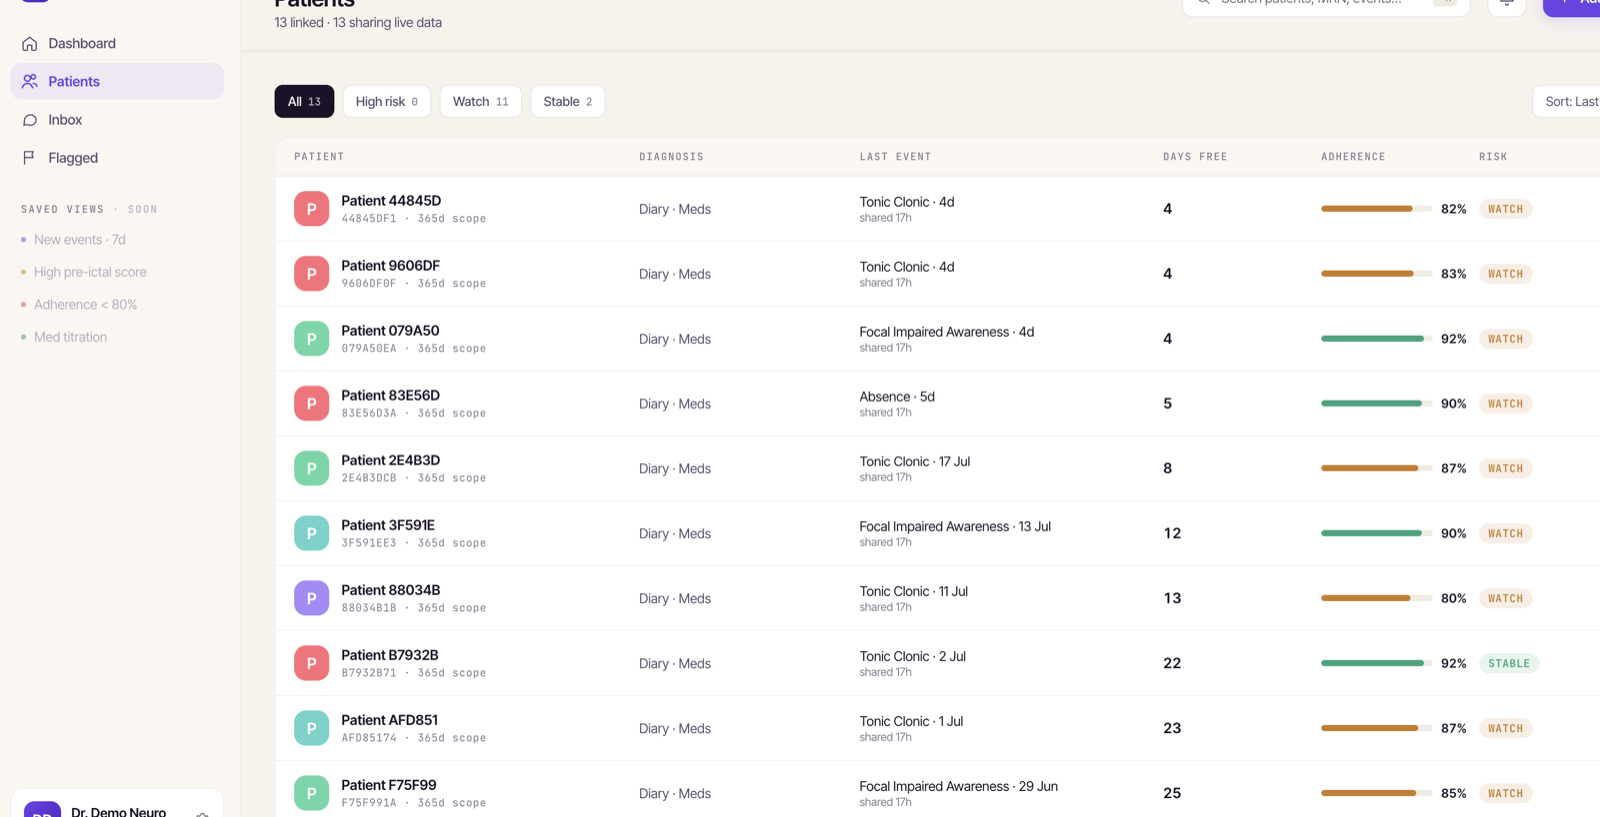Open the Dr. Demo Neuro profile card

pos(117,805)
